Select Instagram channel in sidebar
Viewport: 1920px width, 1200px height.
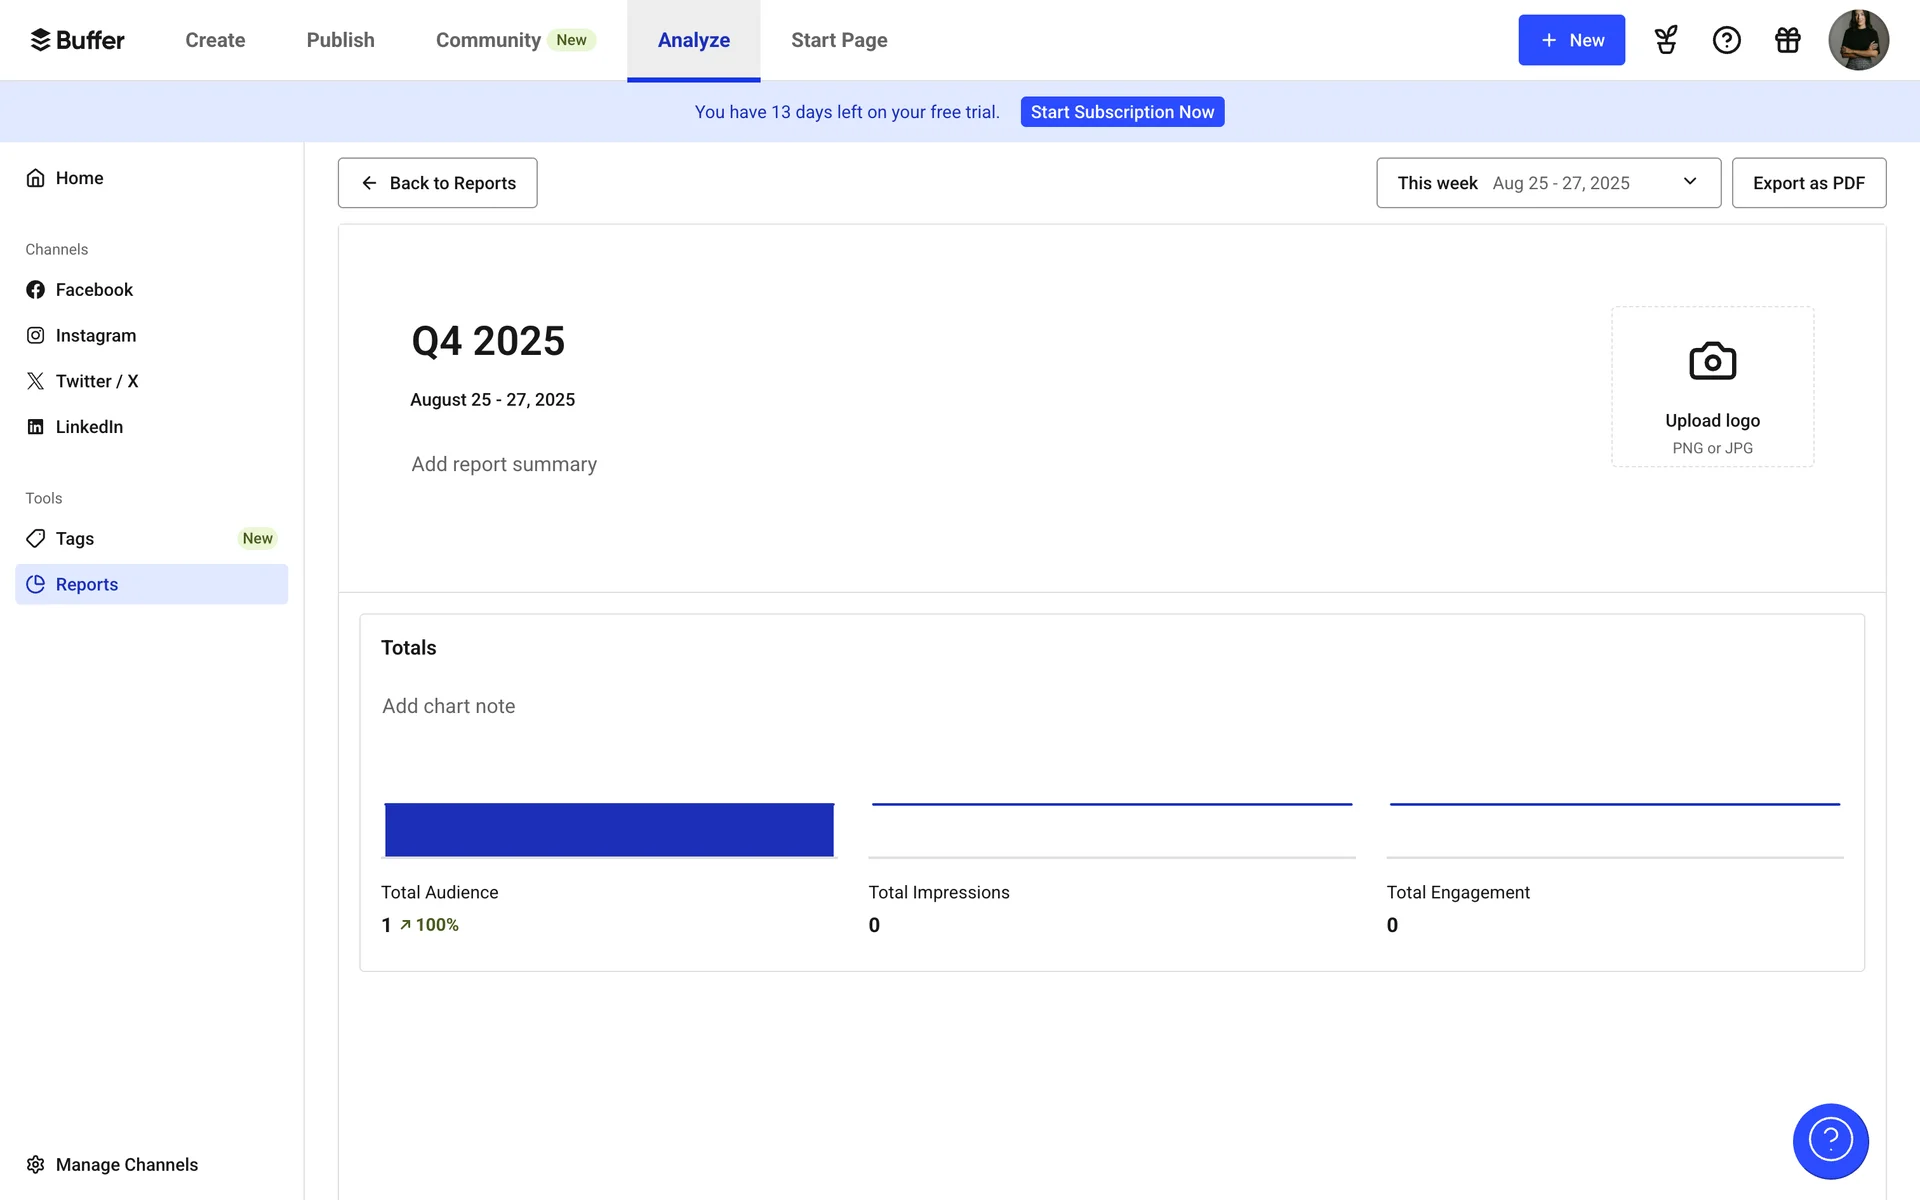95,336
